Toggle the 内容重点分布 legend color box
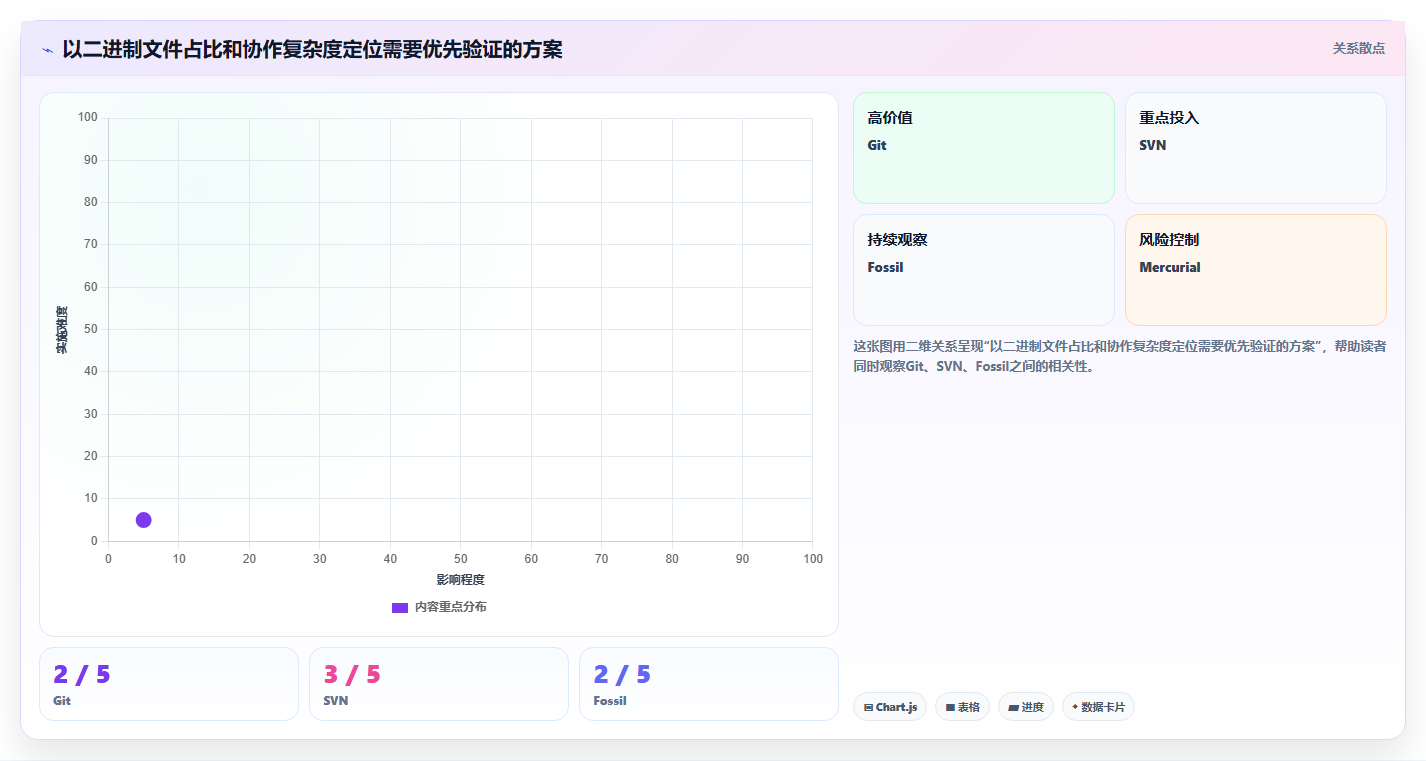Image resolution: width=1426 pixels, height=761 pixels. (399, 607)
